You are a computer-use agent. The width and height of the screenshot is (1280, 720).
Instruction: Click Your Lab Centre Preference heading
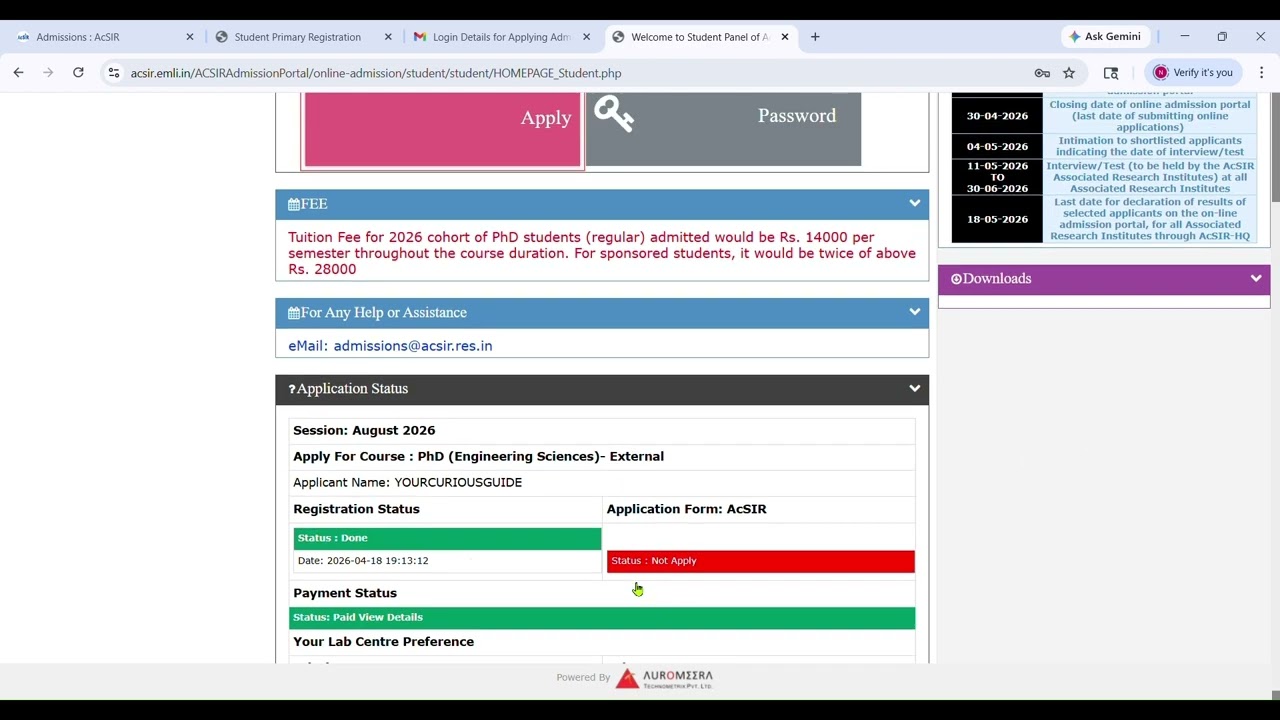click(x=383, y=642)
